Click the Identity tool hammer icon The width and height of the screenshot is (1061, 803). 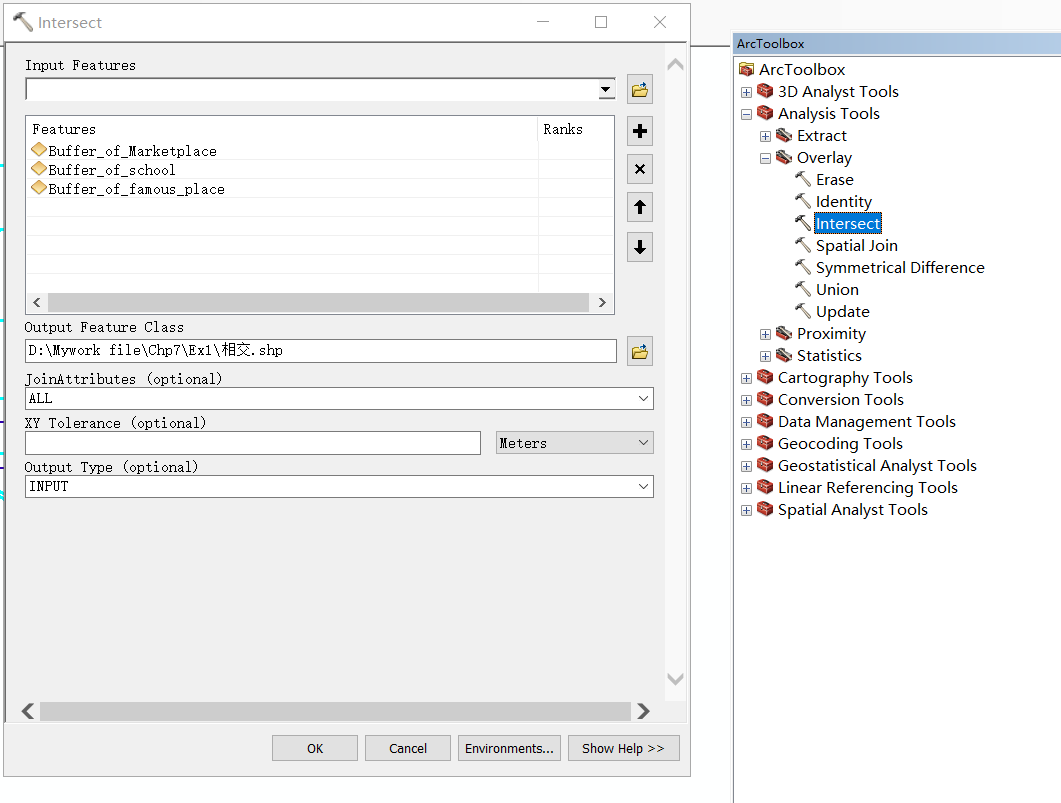click(x=803, y=201)
